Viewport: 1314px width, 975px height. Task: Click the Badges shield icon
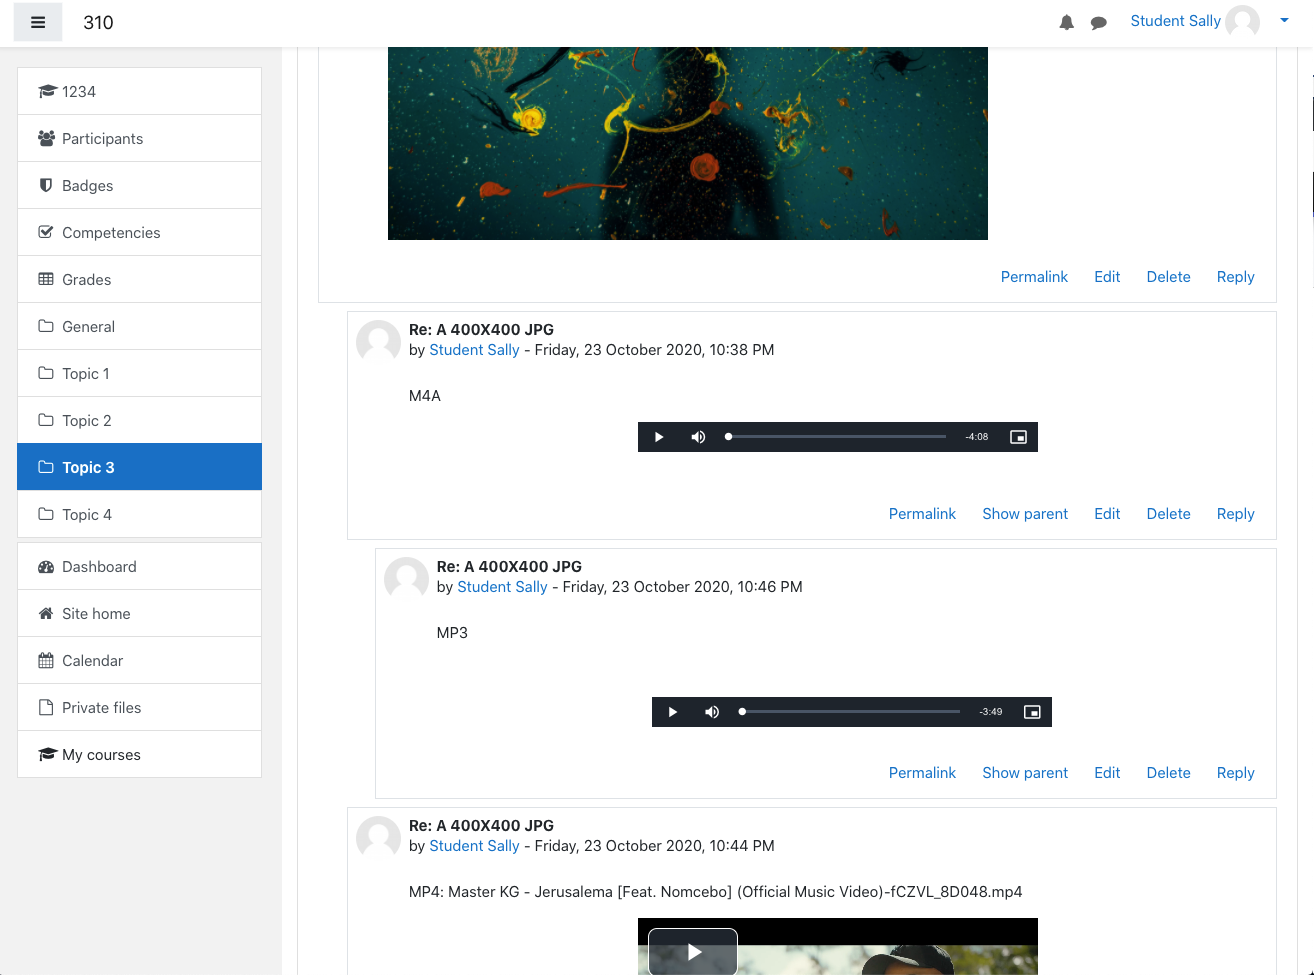pyautogui.click(x=46, y=185)
